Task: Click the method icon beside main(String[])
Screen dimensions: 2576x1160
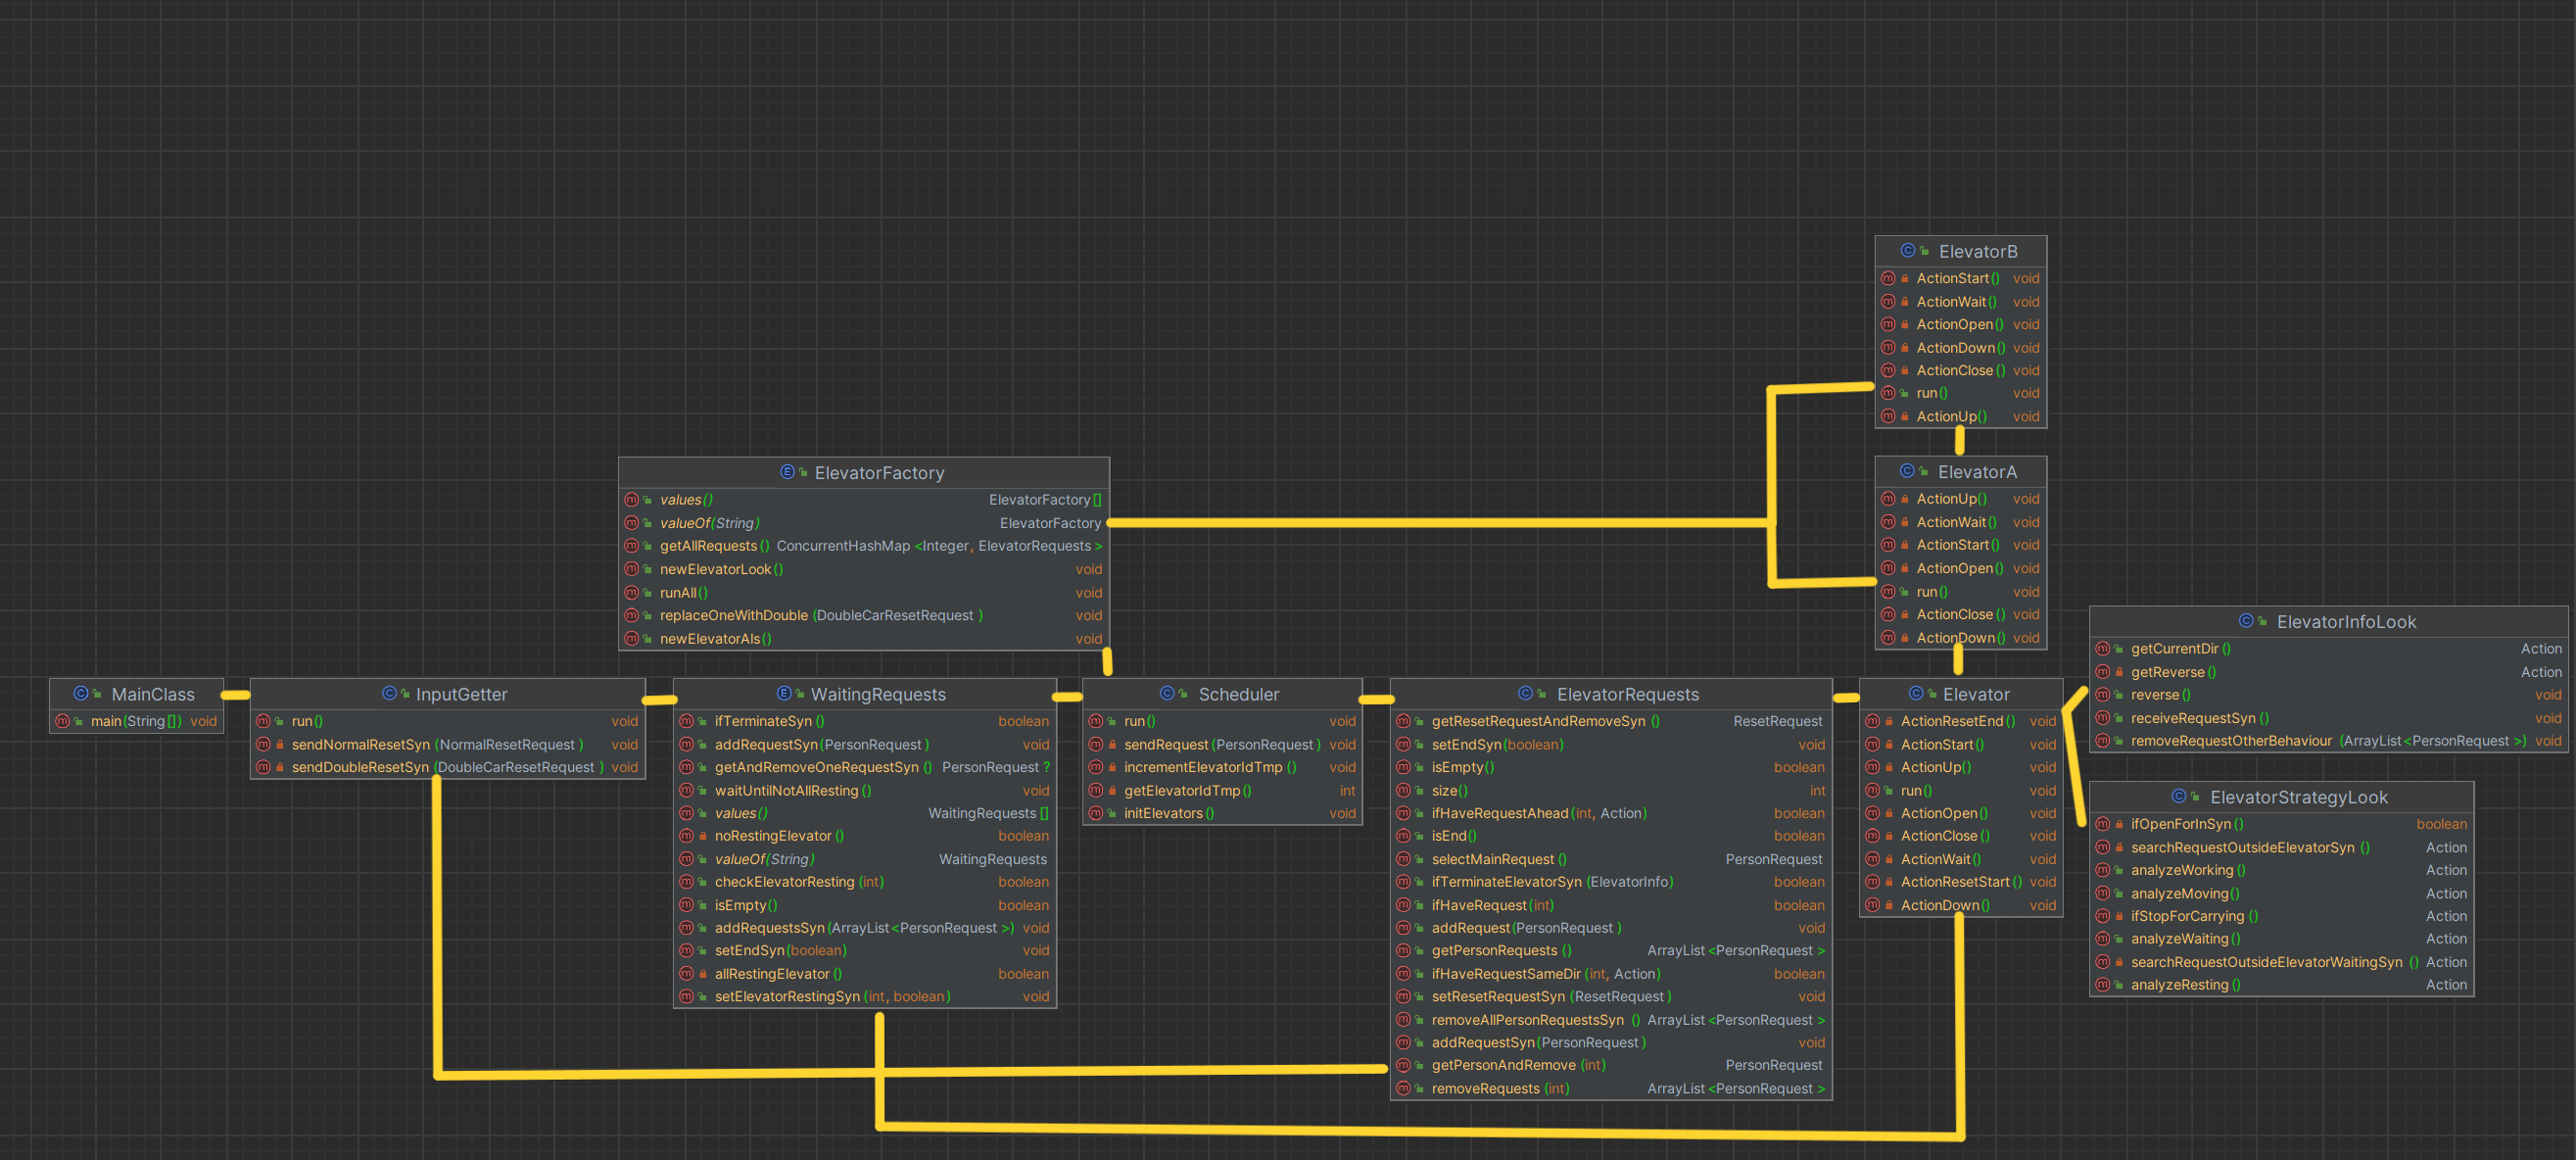Action: tap(63, 721)
